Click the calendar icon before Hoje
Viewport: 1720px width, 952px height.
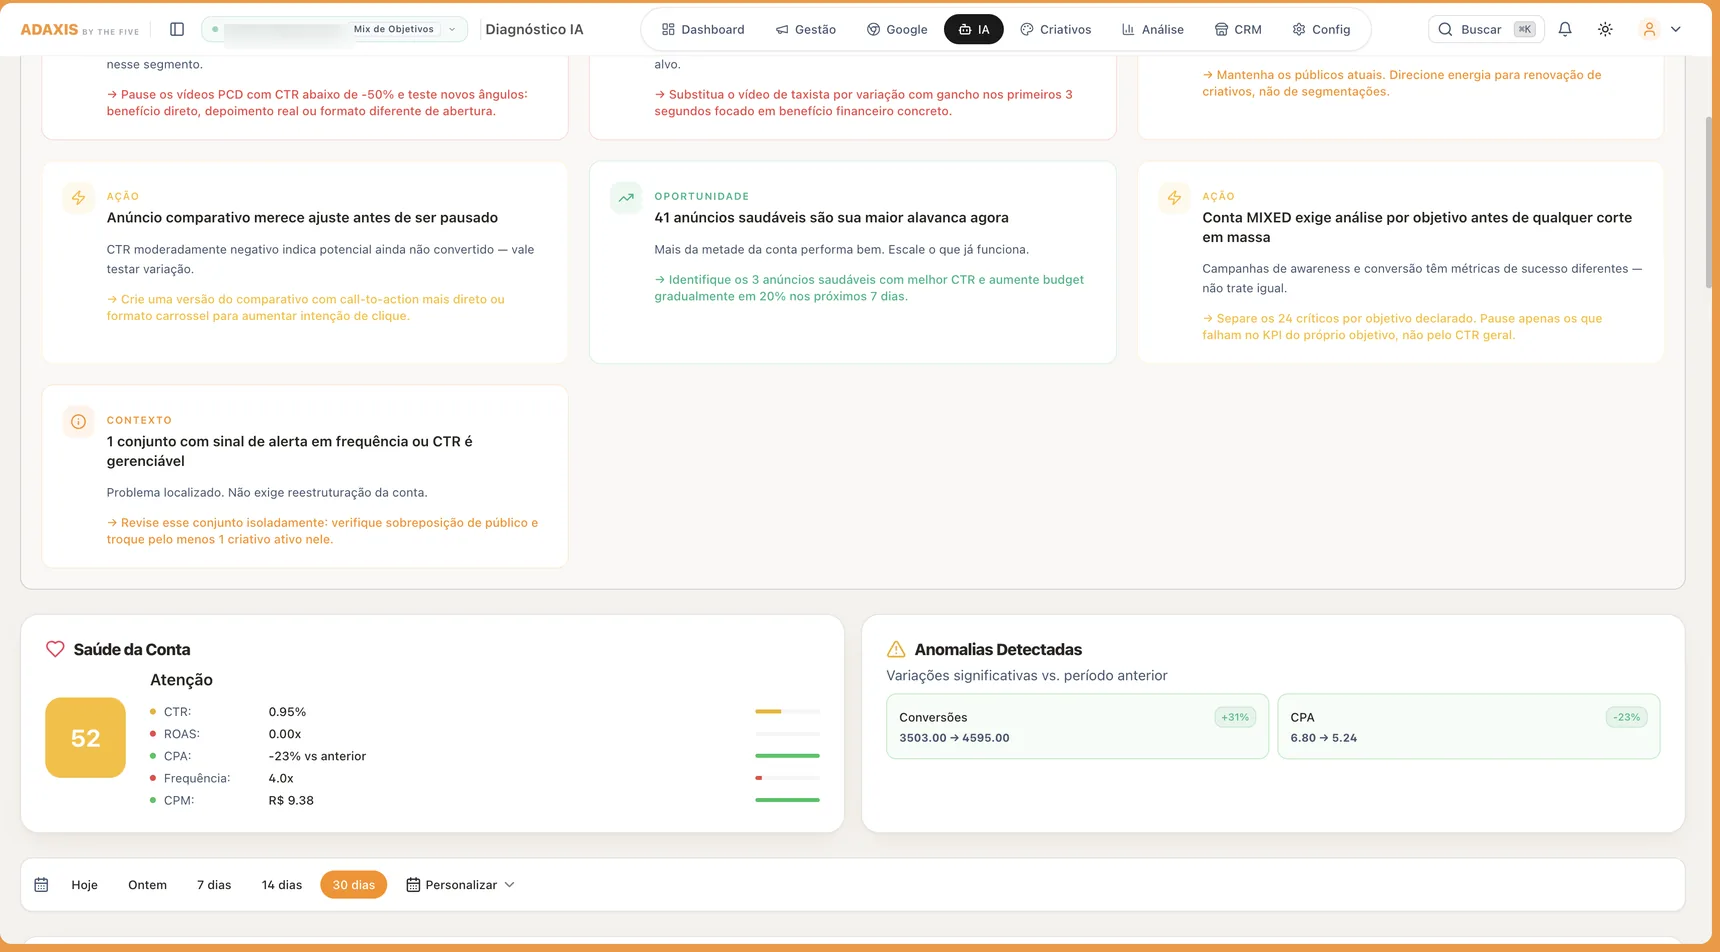[x=41, y=885]
